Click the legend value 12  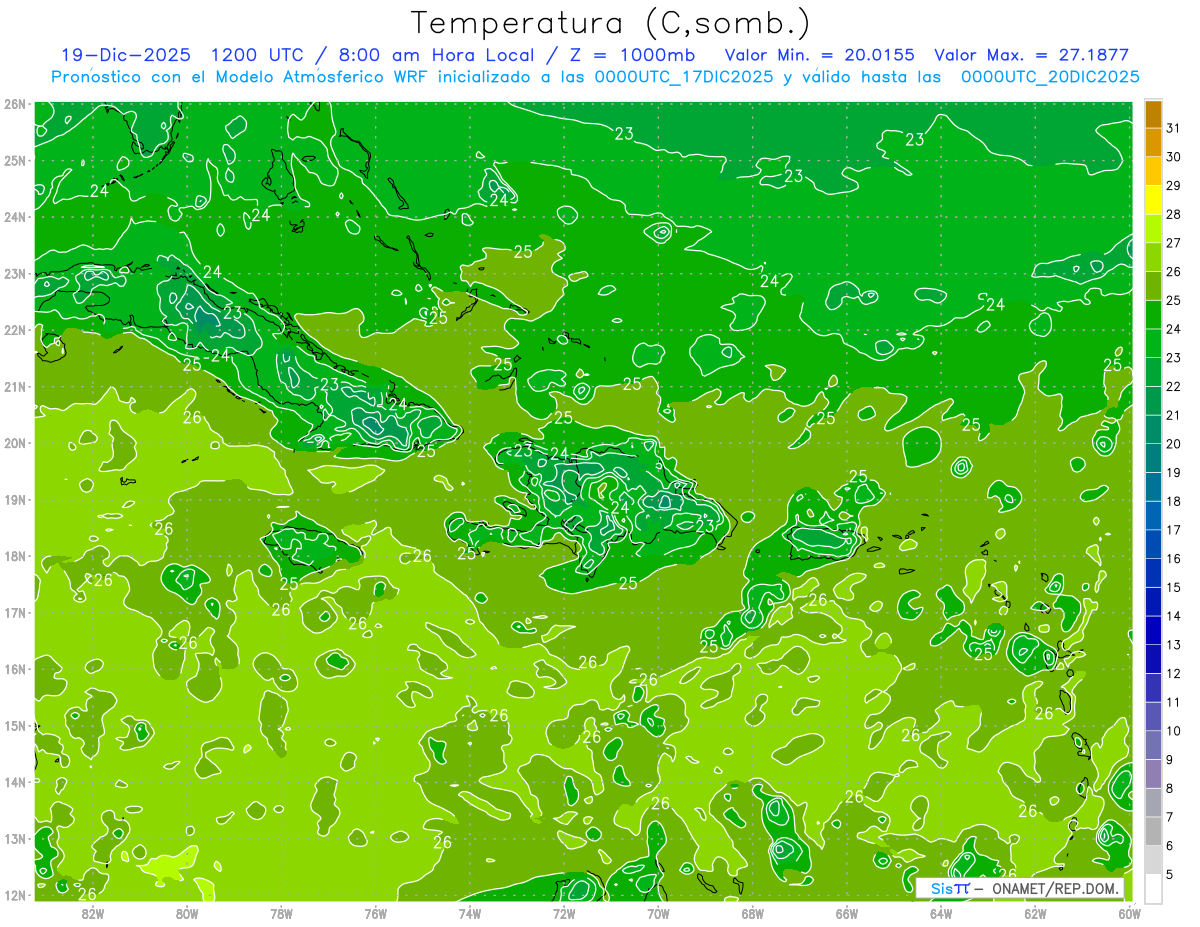pyautogui.click(x=1173, y=673)
